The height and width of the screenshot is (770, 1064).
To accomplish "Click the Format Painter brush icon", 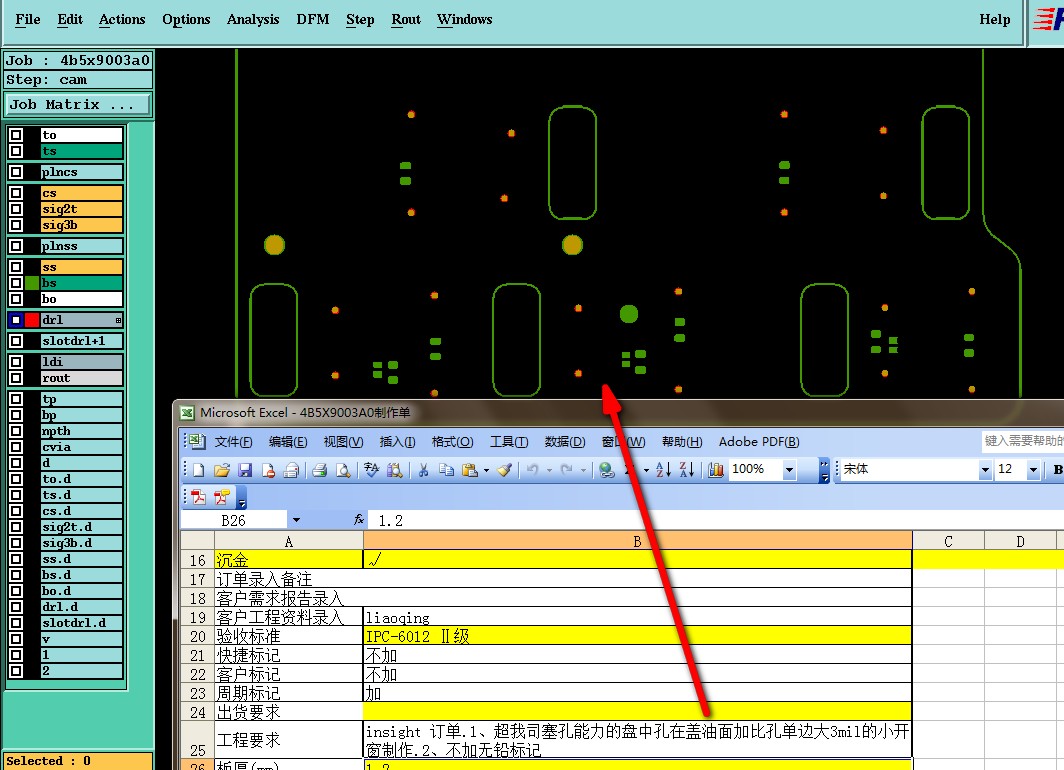I will click(504, 469).
